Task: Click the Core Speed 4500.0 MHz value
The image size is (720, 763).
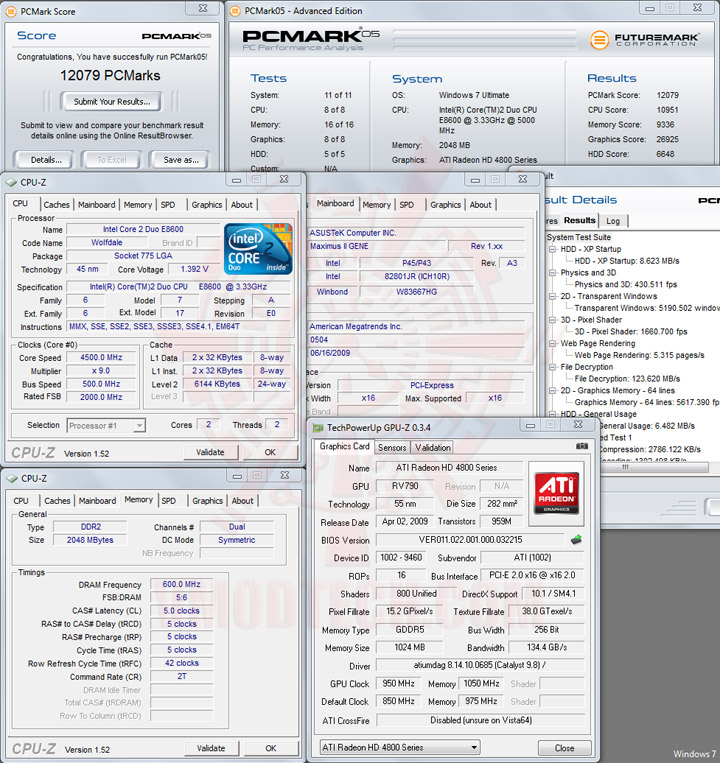Action: point(101,358)
